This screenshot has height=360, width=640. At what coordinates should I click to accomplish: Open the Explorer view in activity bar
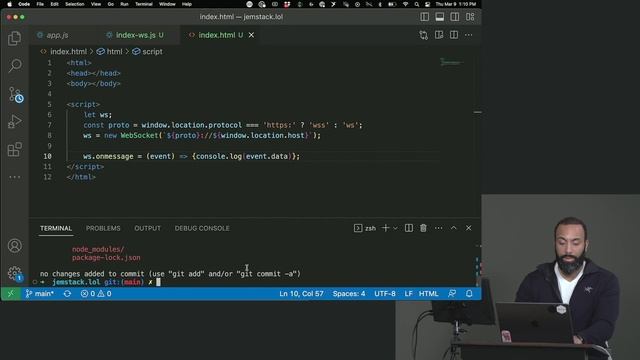pos(15,38)
